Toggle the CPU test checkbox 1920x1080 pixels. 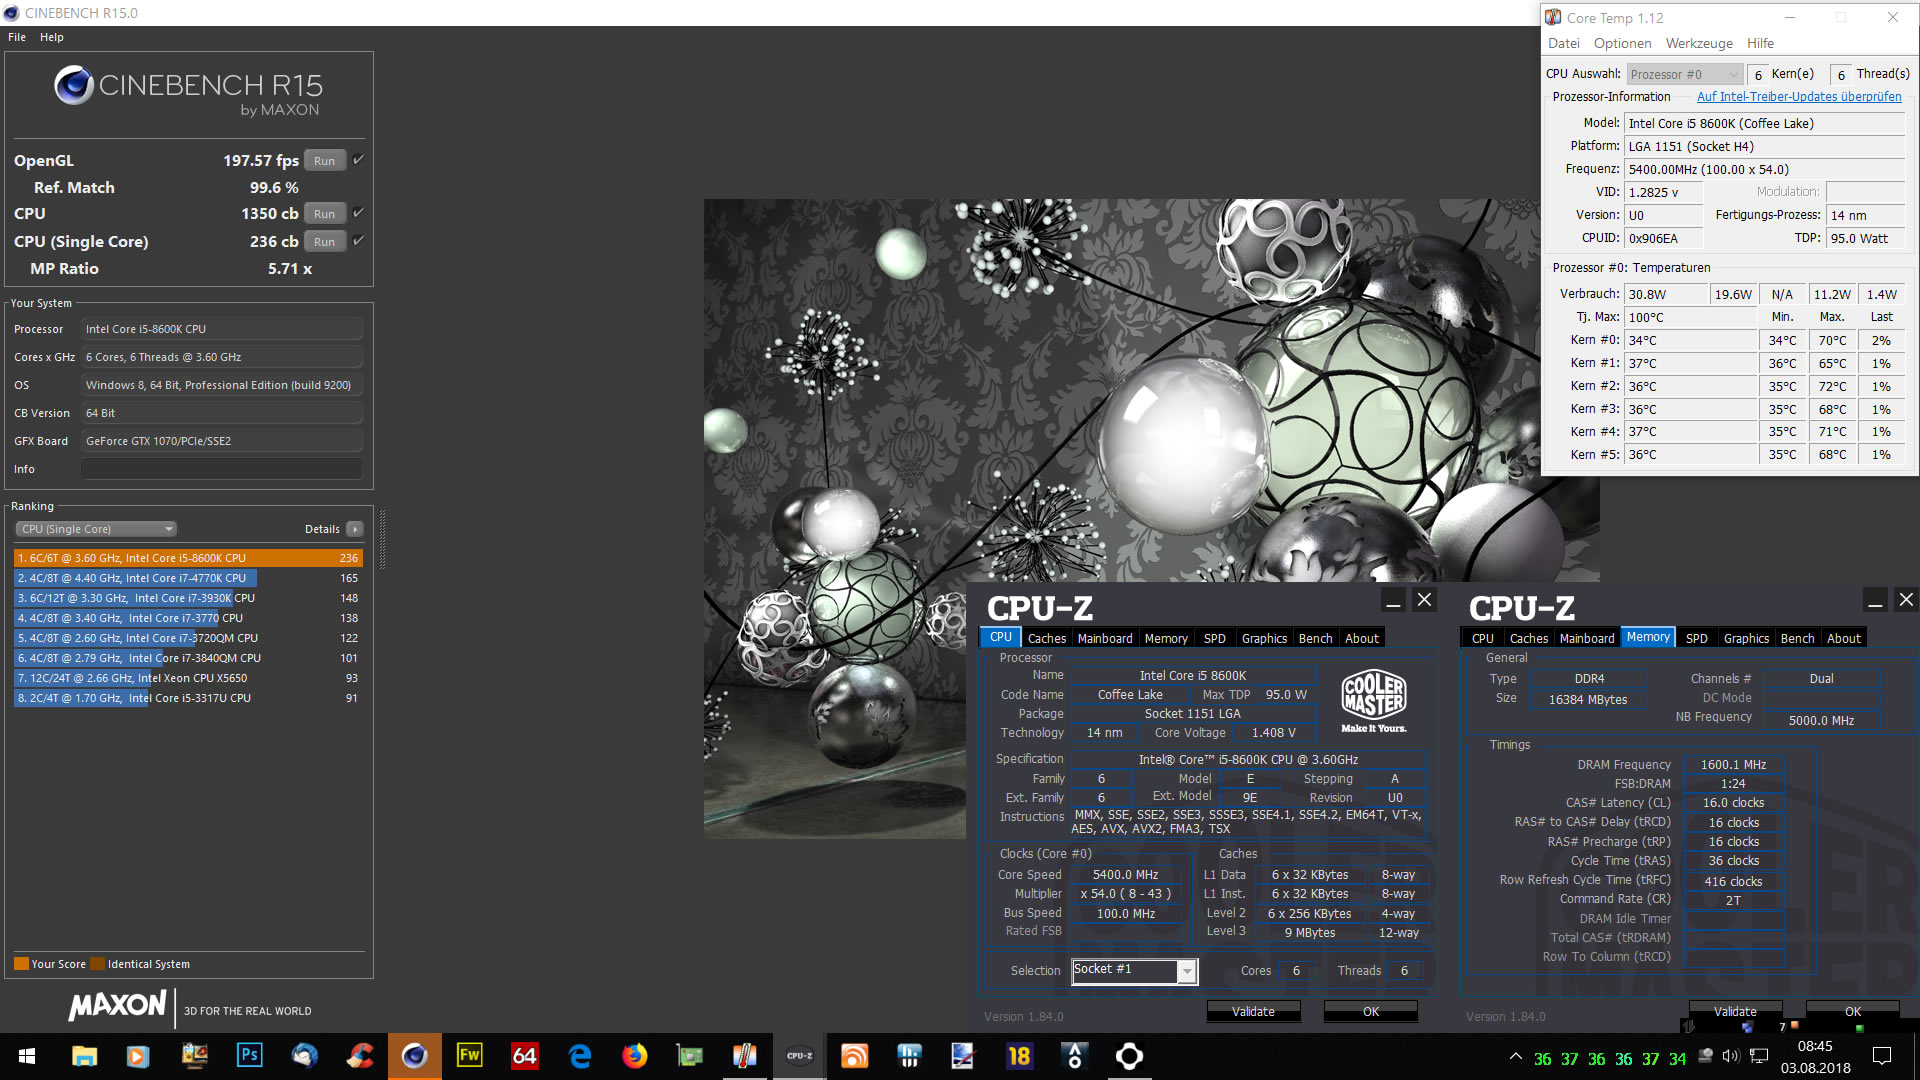(358, 213)
